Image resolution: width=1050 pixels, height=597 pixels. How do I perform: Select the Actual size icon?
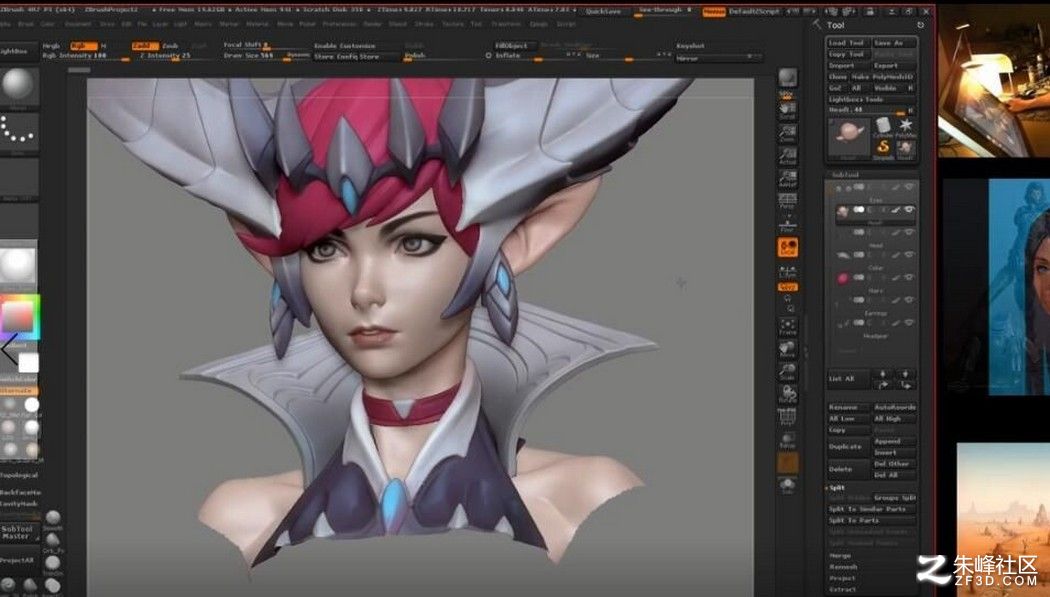[x=788, y=156]
